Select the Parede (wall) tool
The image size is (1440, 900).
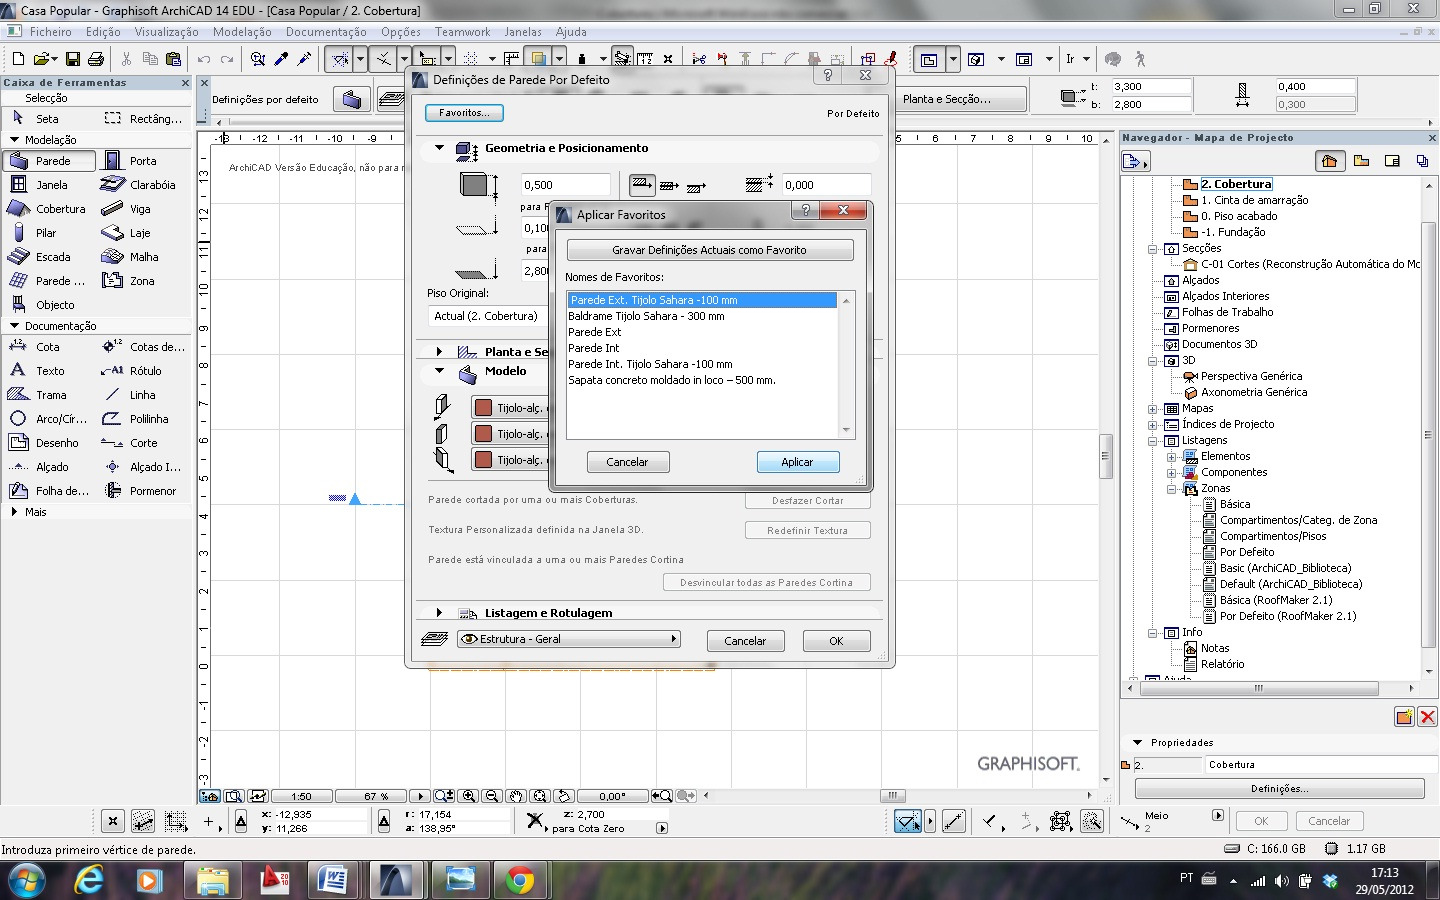(50, 160)
